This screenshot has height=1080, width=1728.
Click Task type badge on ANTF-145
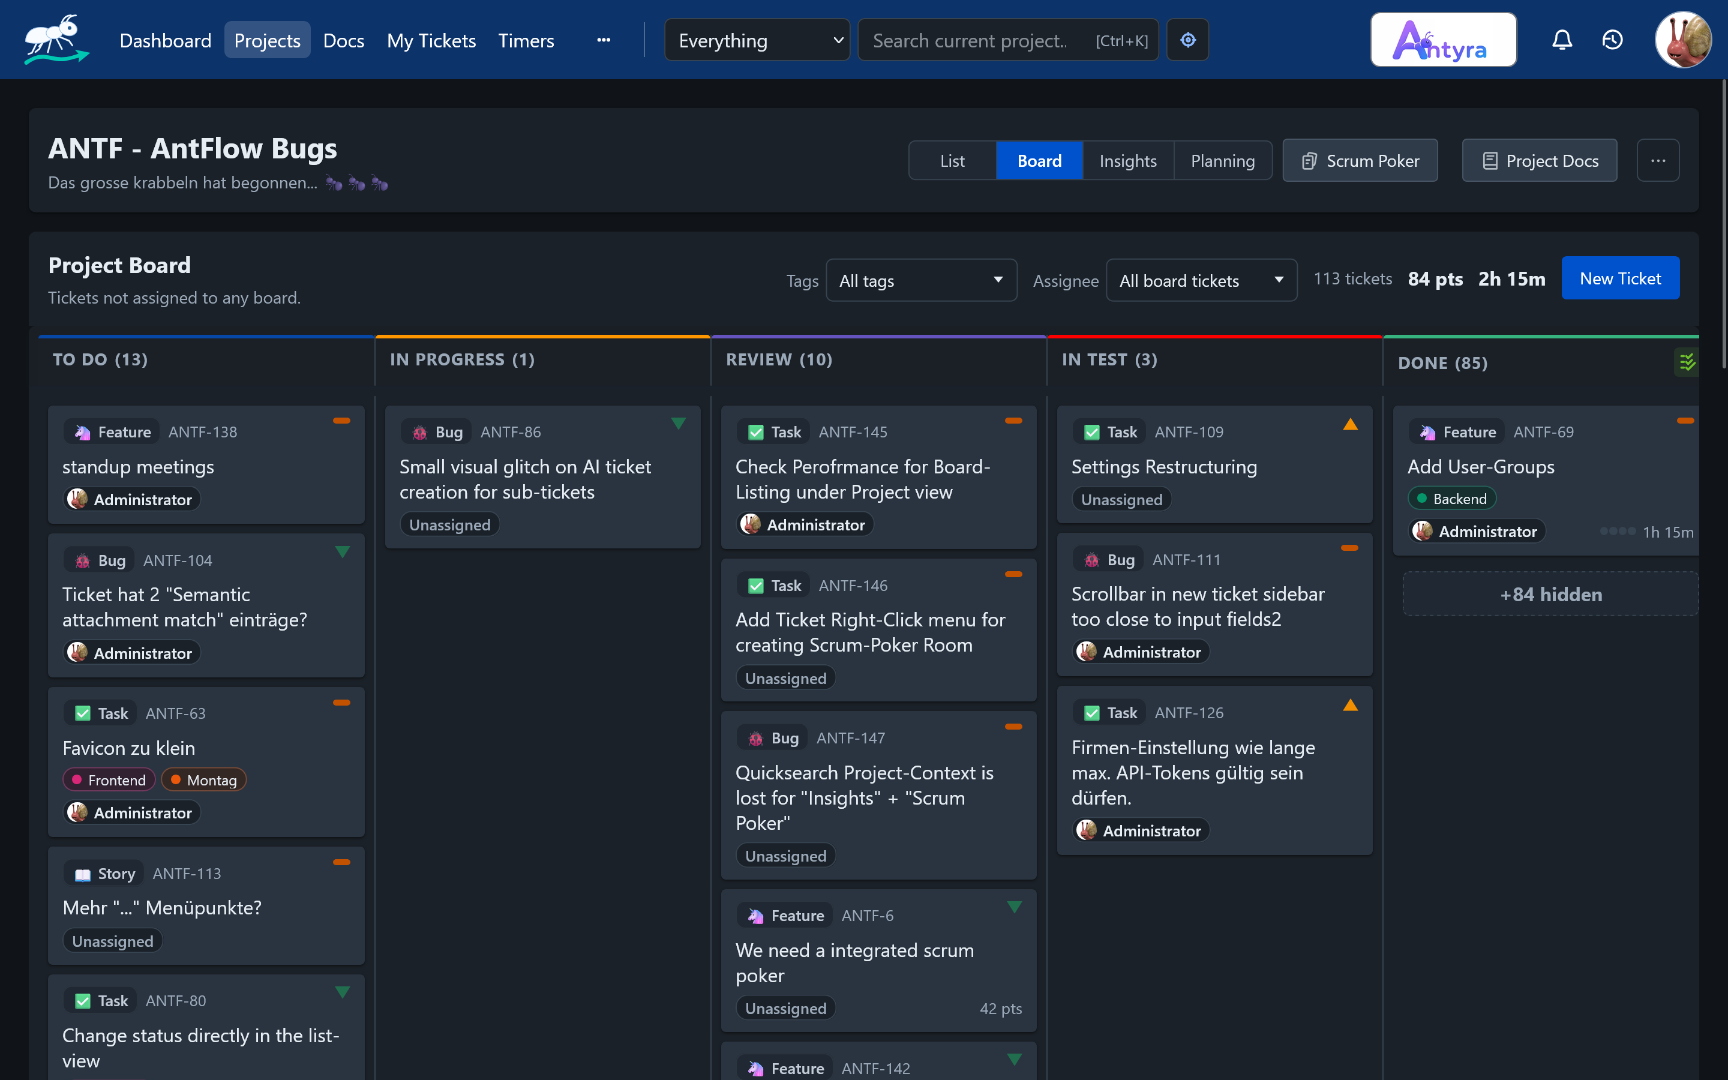point(774,432)
